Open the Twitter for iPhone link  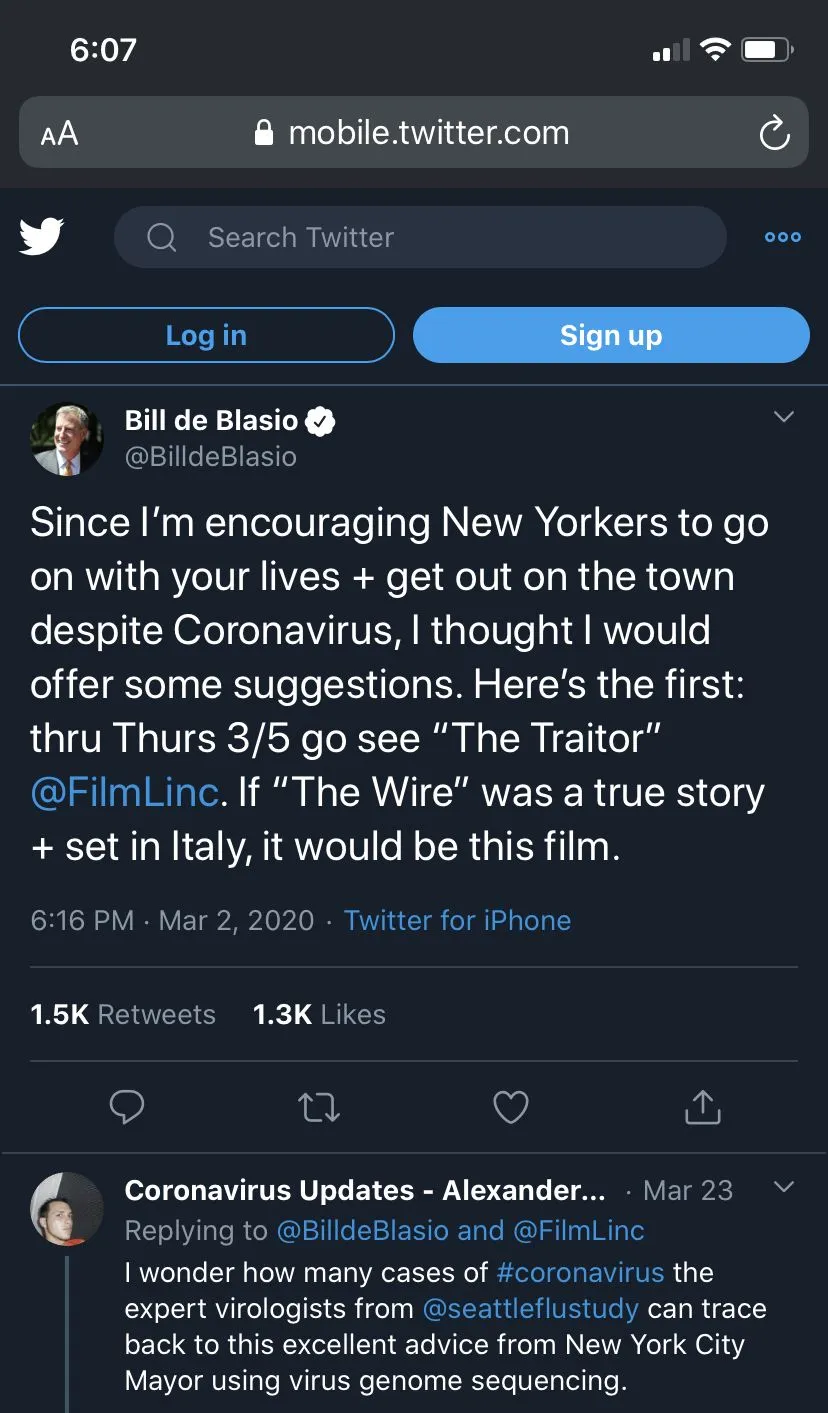[457, 920]
